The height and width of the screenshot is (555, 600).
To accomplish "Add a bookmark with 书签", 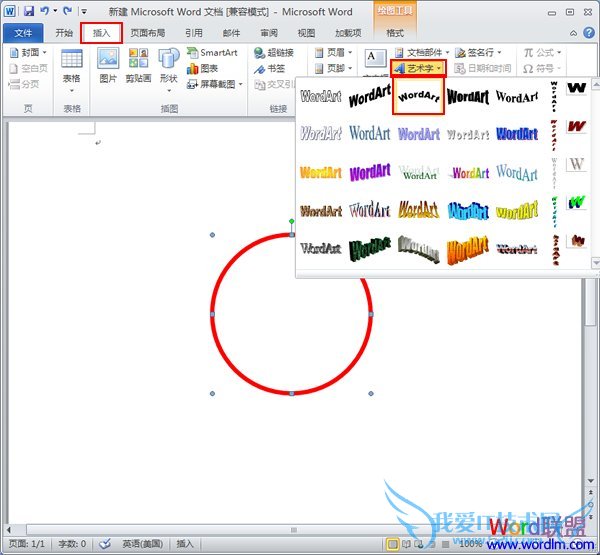I will [270, 69].
